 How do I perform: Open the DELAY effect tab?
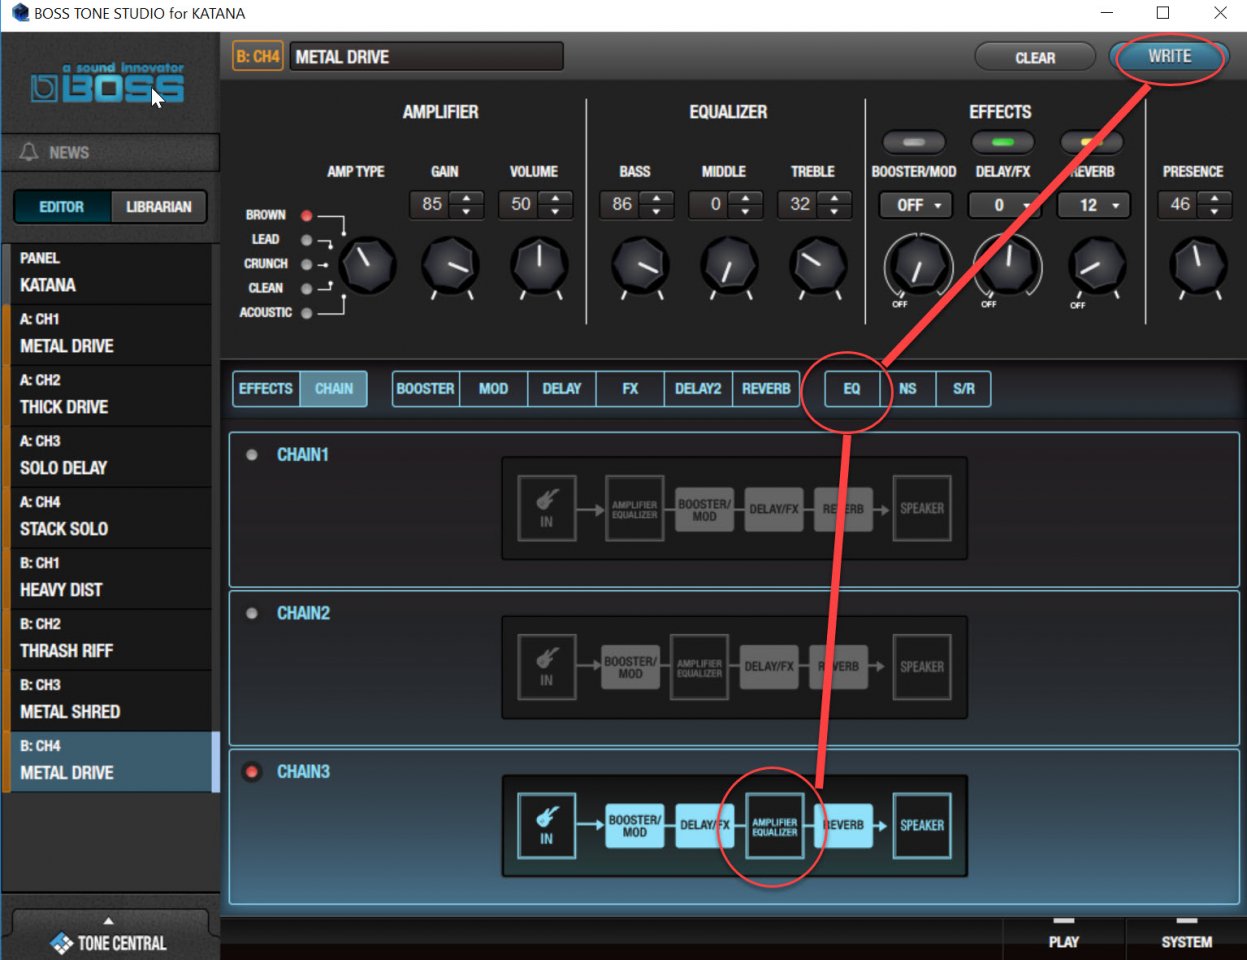[562, 389]
